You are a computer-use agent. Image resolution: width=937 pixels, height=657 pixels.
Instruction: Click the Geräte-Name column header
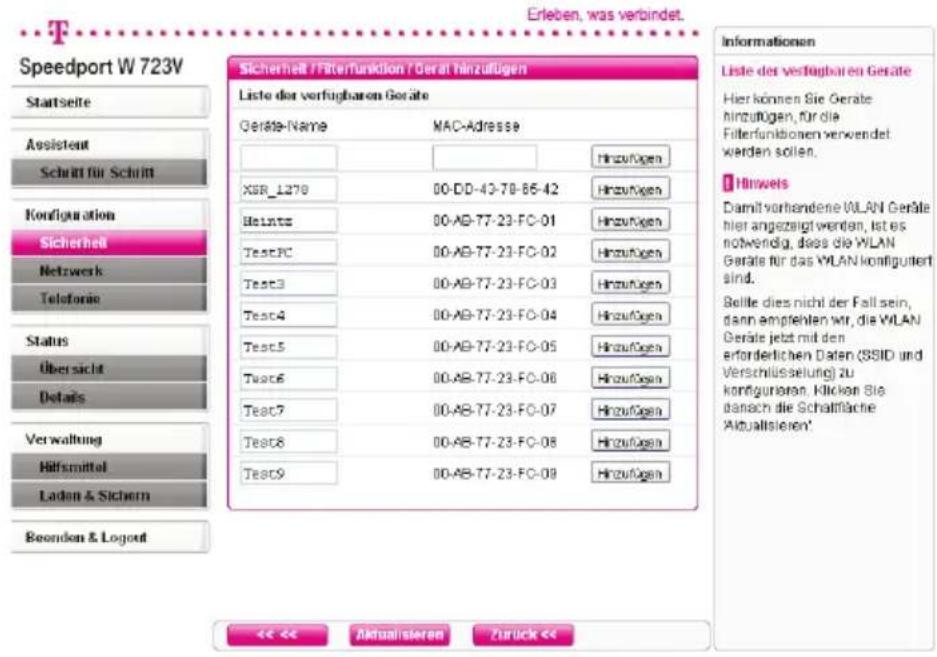coord(283,126)
